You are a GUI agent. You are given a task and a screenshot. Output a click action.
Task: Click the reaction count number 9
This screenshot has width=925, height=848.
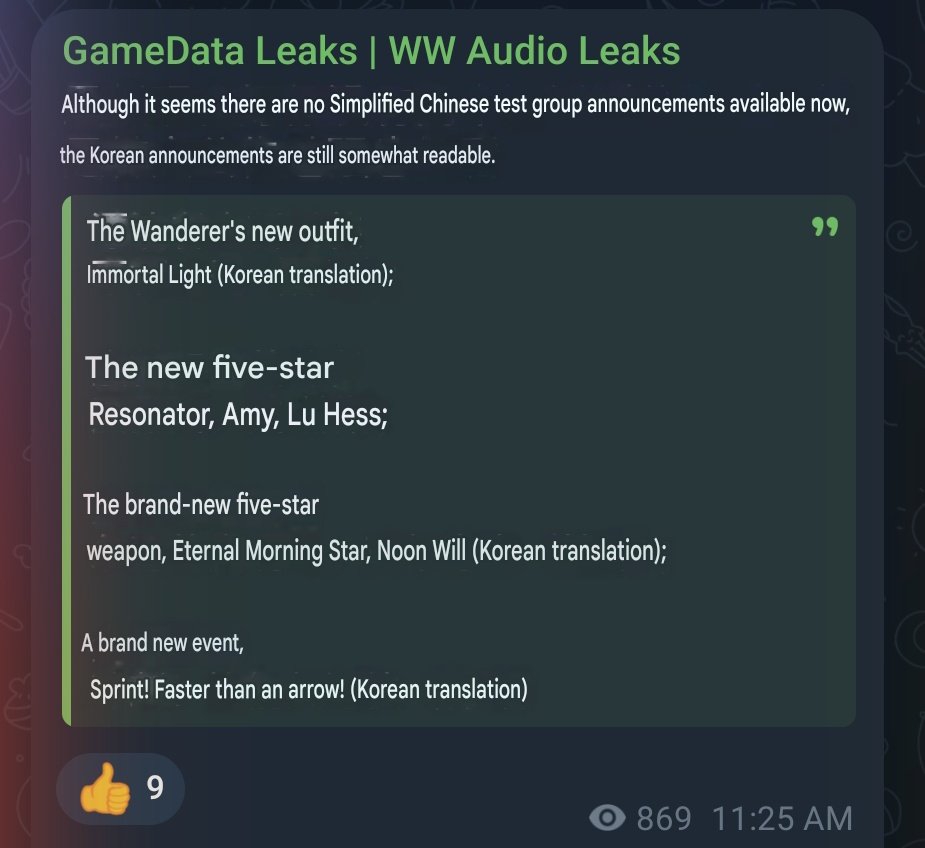tap(155, 788)
